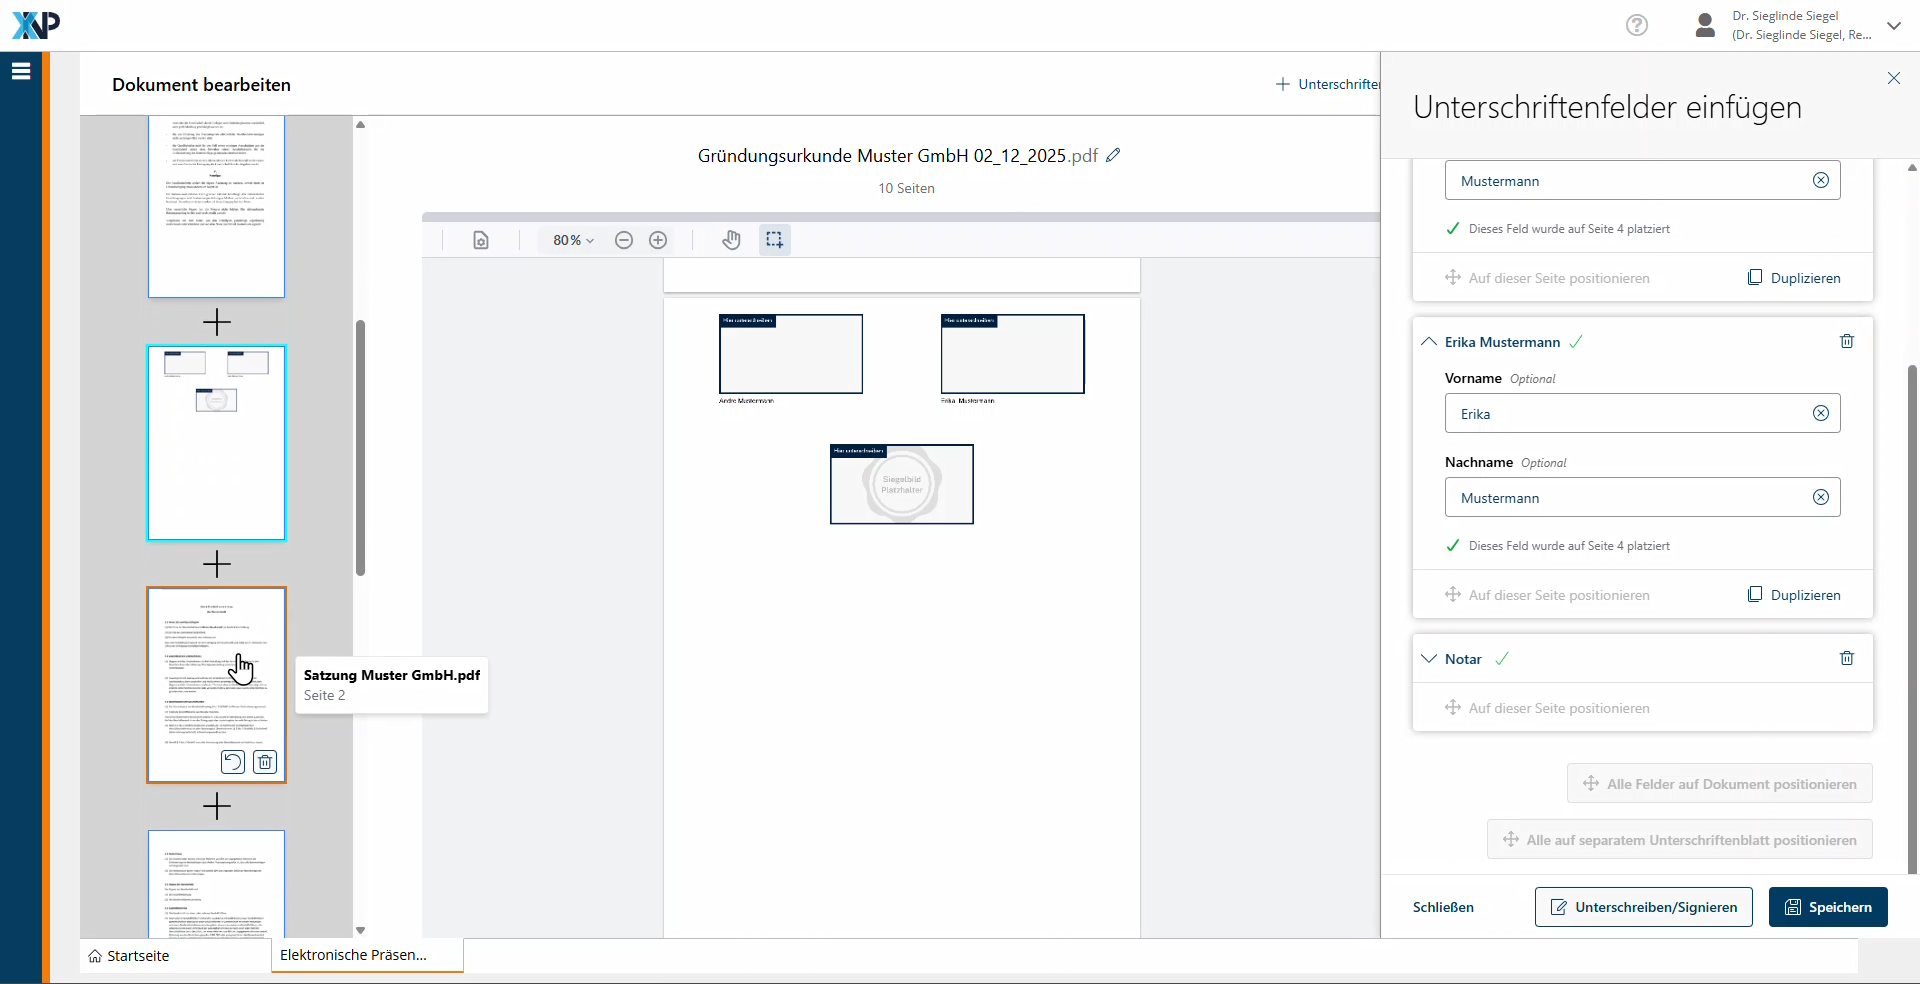
Task: Rotate the Satzung page 2 thumbnail
Action: click(x=232, y=762)
